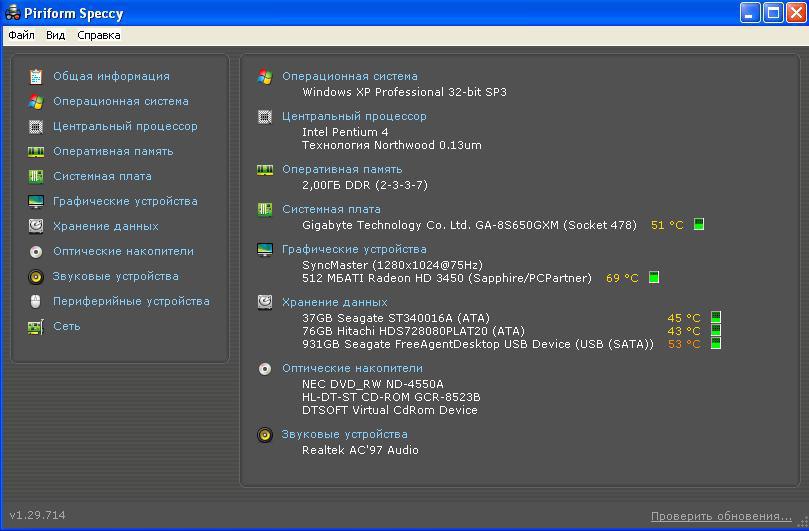Open the Общая информация clipboard icon
This screenshot has width=809, height=531.
[x=36, y=76]
